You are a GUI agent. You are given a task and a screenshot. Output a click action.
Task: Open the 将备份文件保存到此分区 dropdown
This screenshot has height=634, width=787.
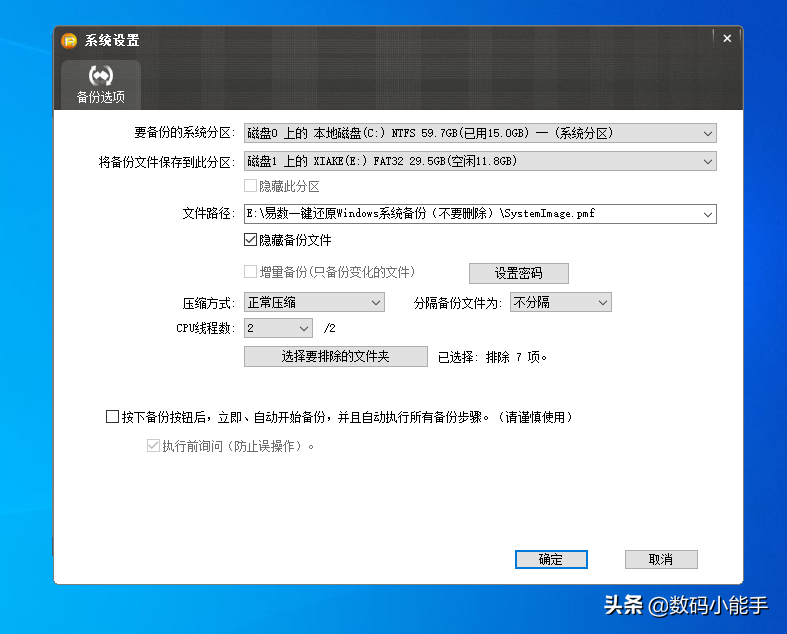[x=708, y=161]
